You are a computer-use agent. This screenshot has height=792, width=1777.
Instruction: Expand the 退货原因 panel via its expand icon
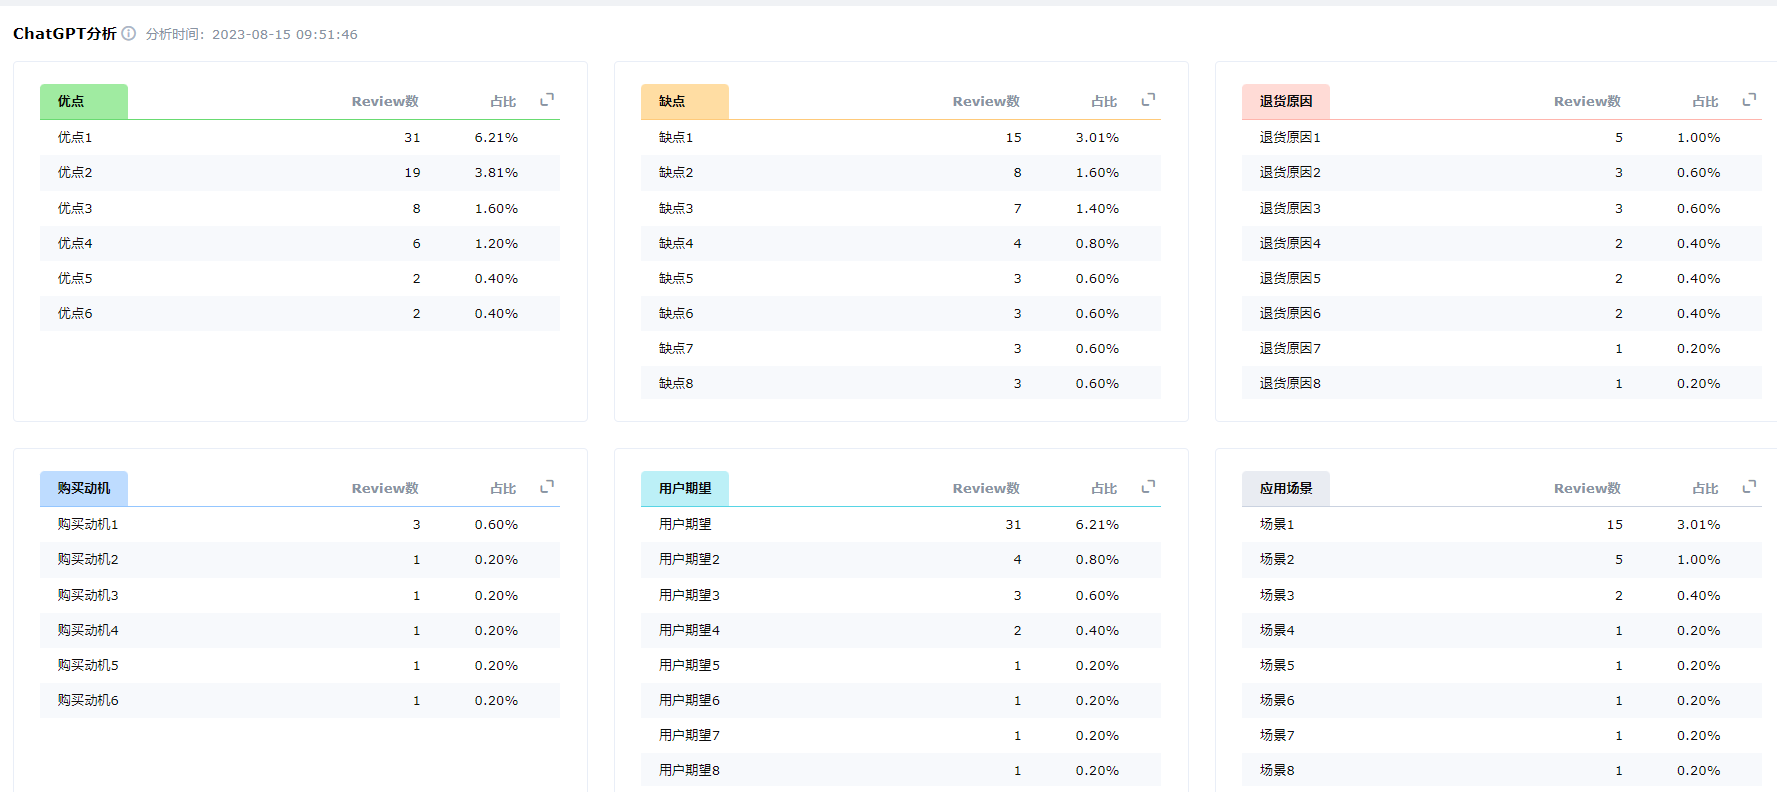(1749, 100)
